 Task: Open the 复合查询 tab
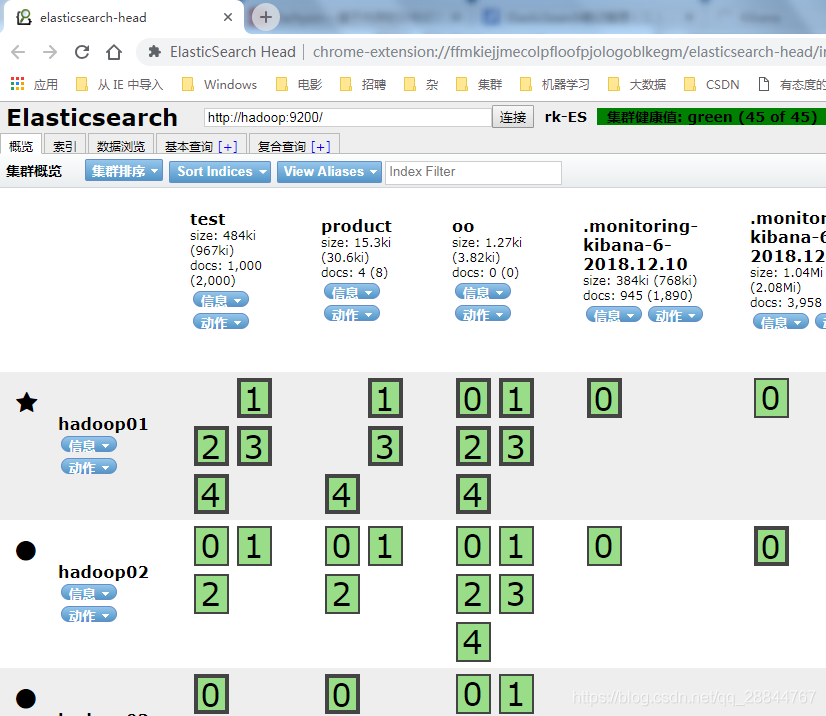coord(282,146)
